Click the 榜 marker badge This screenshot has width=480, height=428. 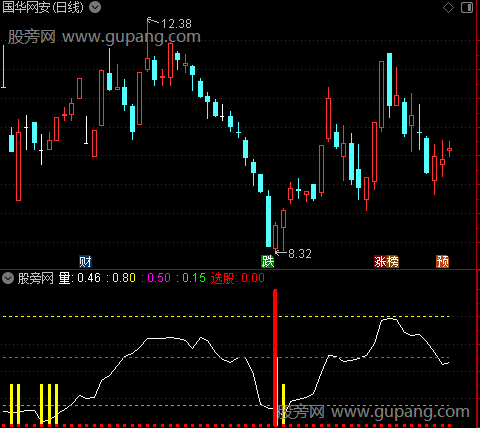[393, 262]
